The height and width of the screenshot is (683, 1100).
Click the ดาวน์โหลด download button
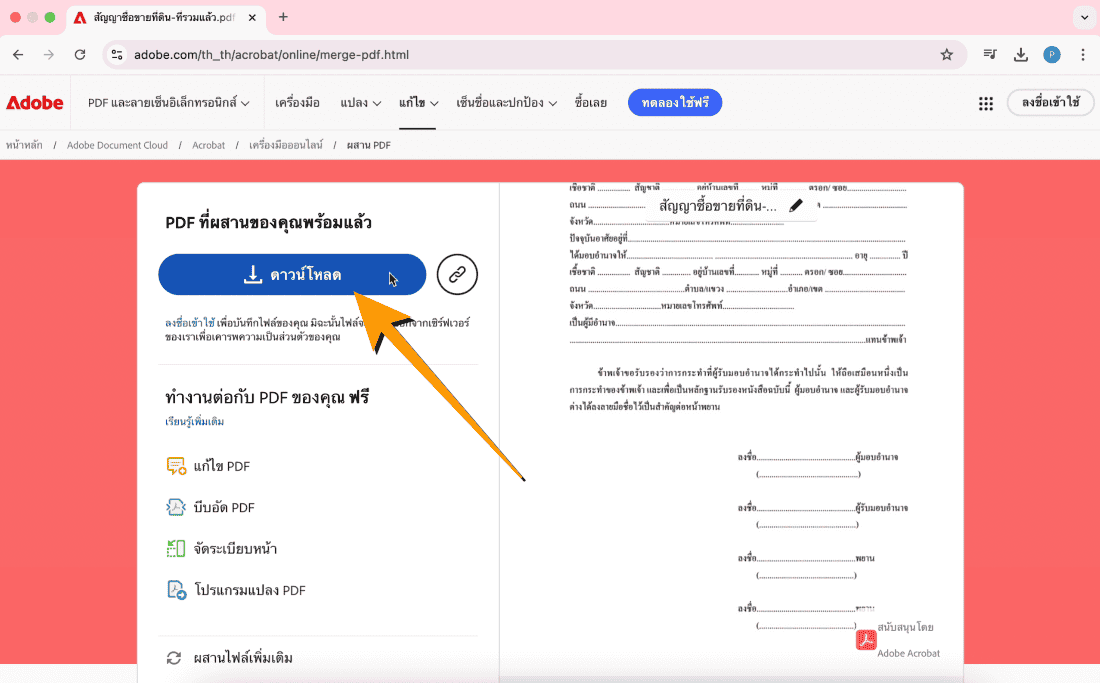(292, 275)
